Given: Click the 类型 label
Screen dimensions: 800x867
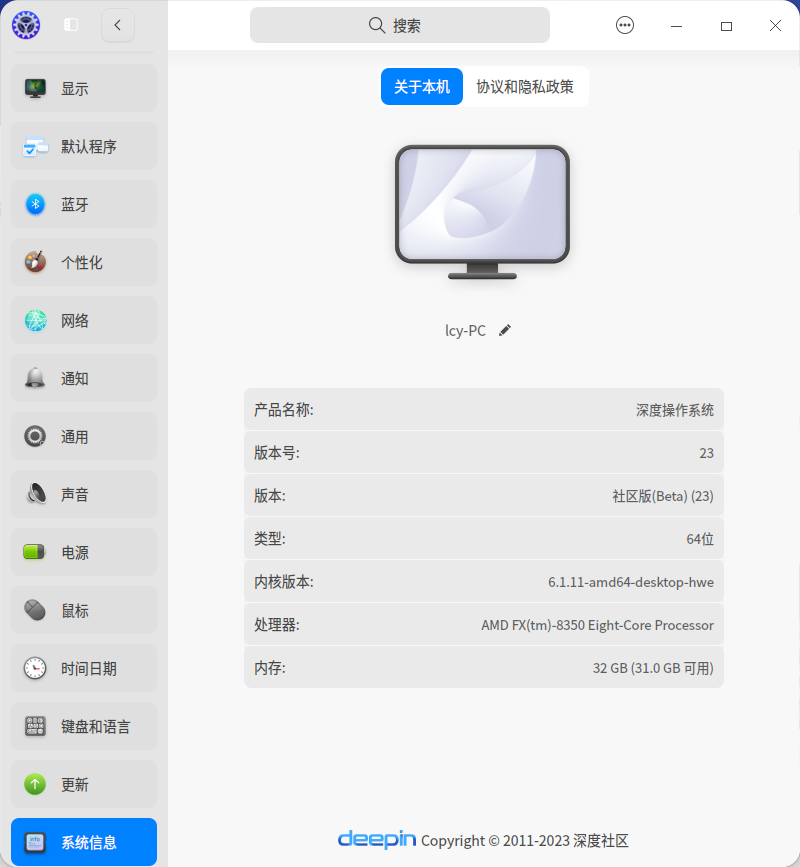Looking at the screenshot, I should [270, 539].
